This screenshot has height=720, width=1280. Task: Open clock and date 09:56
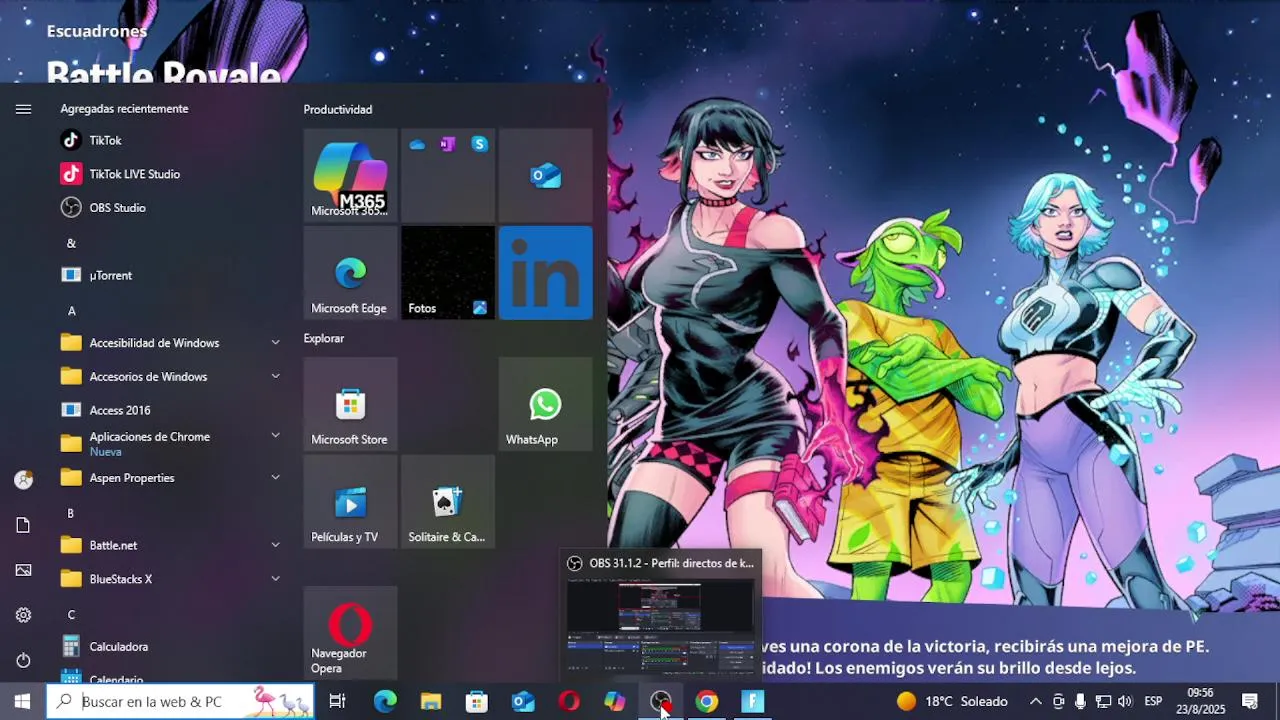click(x=1201, y=702)
